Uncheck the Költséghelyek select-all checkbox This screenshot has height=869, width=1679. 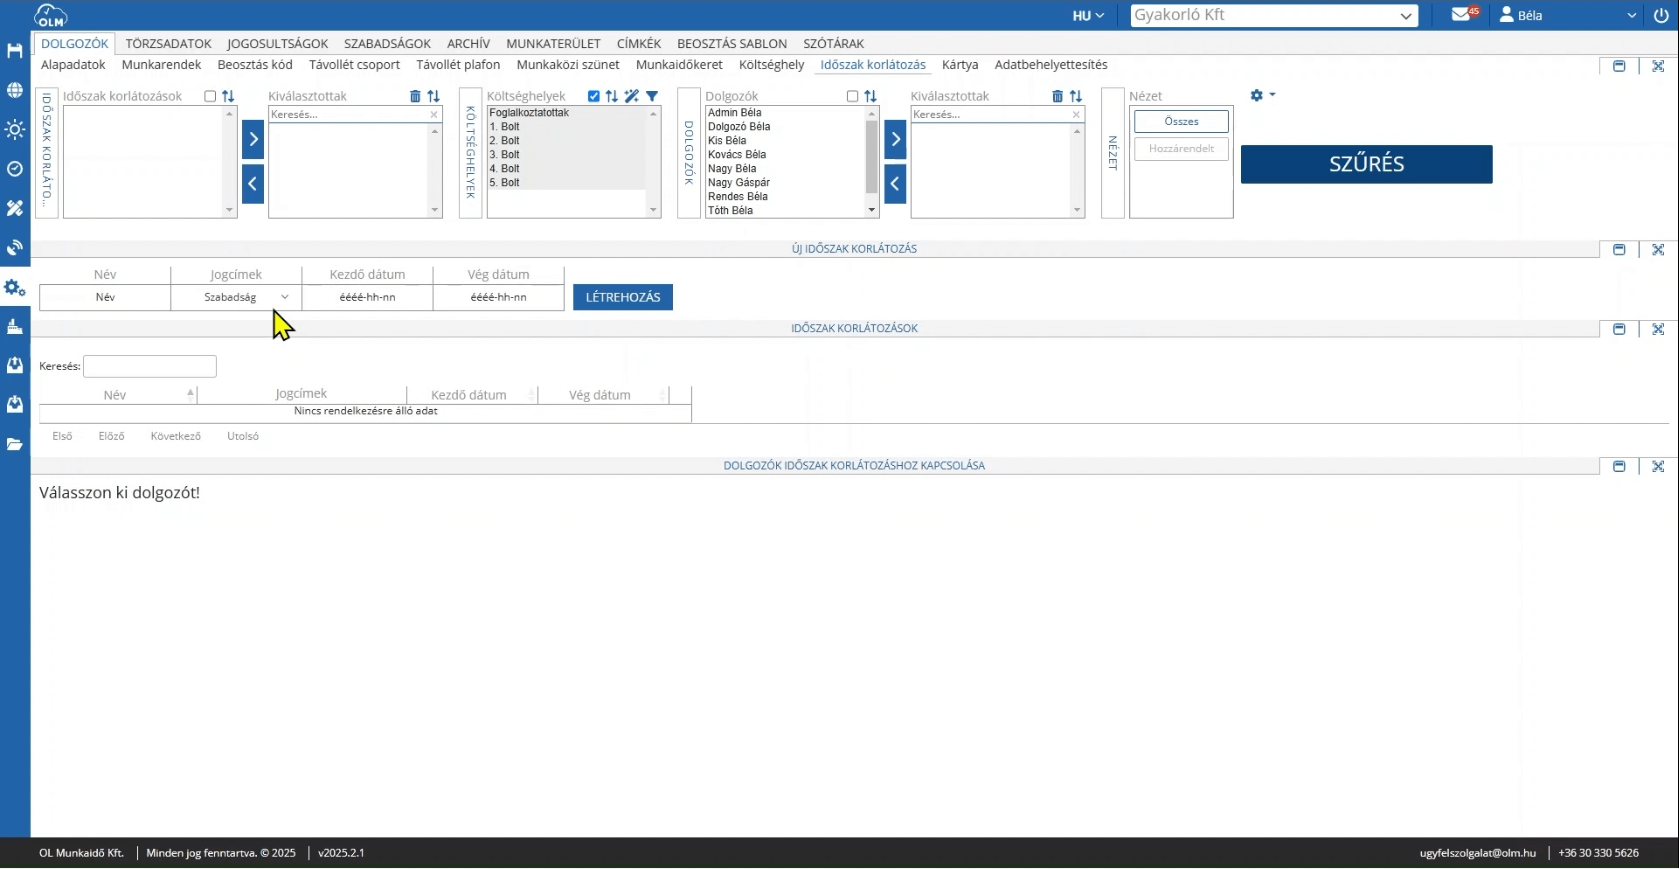coord(594,96)
